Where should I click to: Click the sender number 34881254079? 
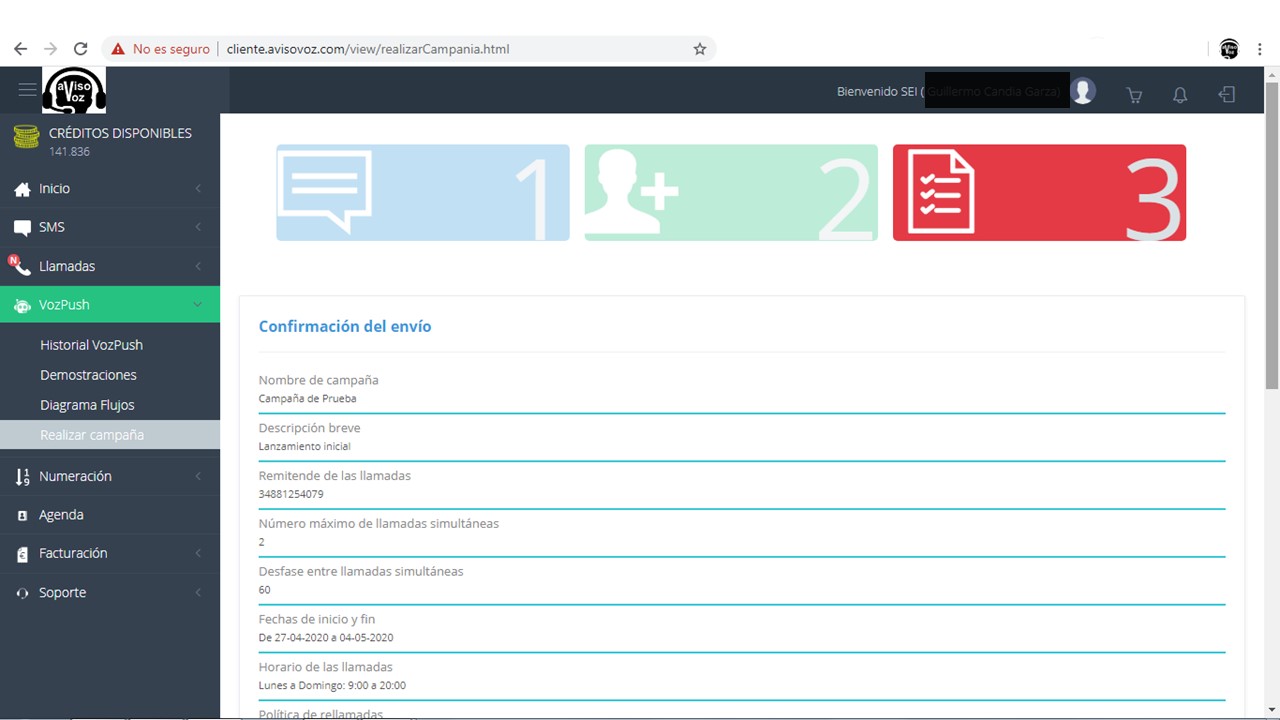point(291,494)
